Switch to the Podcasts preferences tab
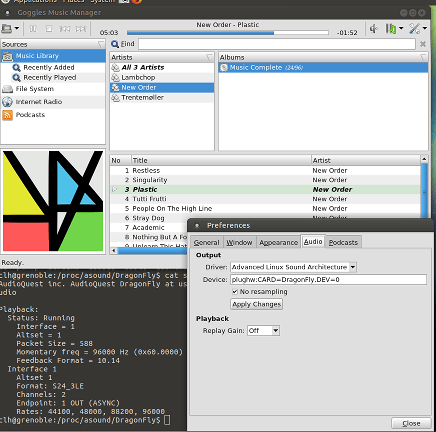 tap(343, 242)
